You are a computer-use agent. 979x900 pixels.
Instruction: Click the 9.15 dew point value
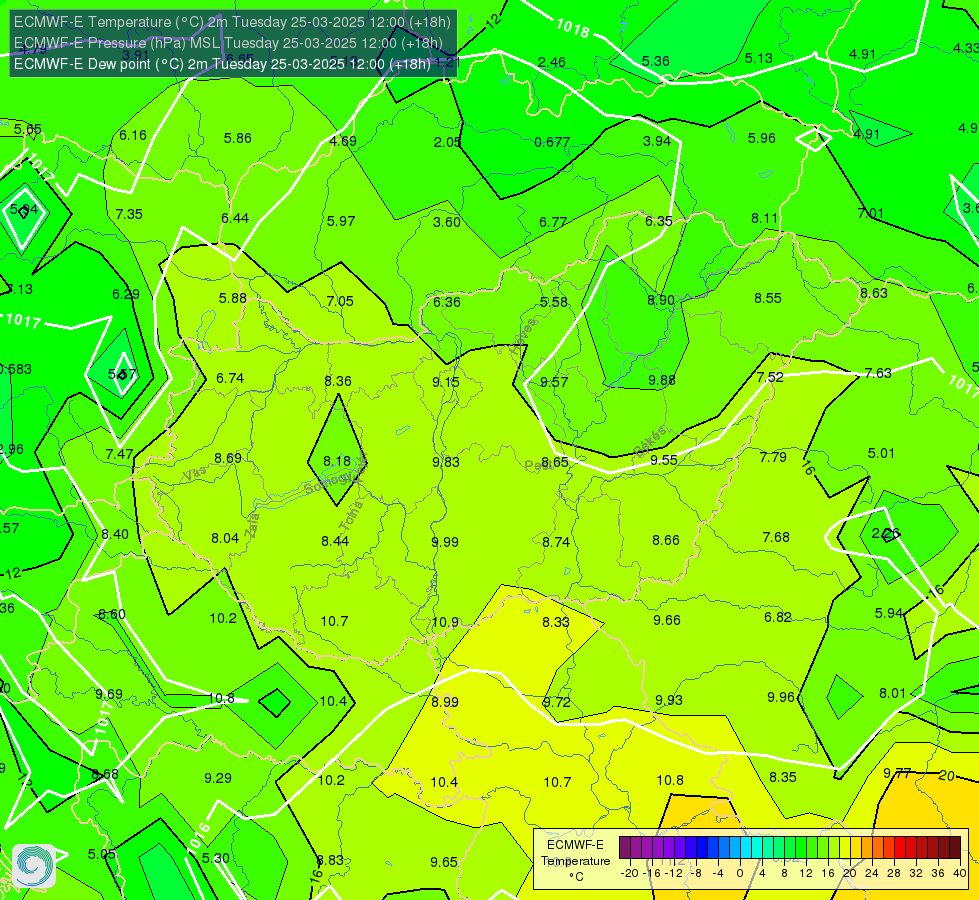(446, 382)
